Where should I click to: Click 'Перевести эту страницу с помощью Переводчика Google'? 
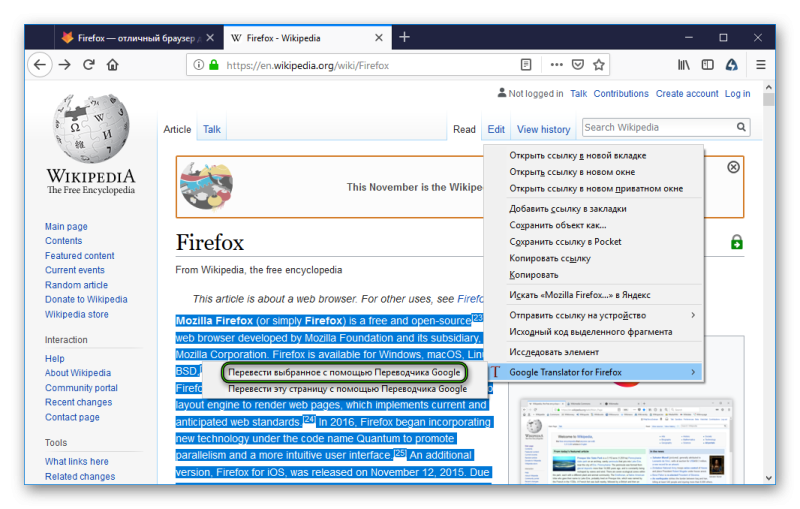coord(347,389)
